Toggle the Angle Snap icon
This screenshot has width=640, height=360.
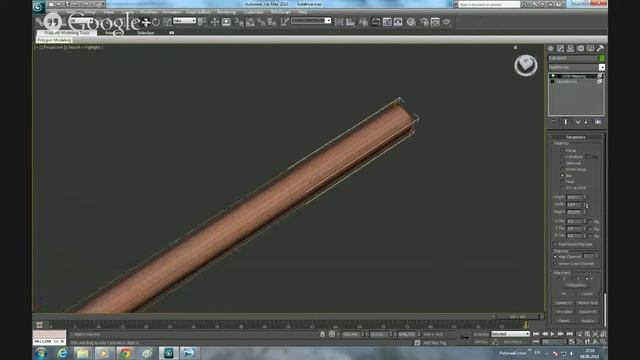(250, 22)
